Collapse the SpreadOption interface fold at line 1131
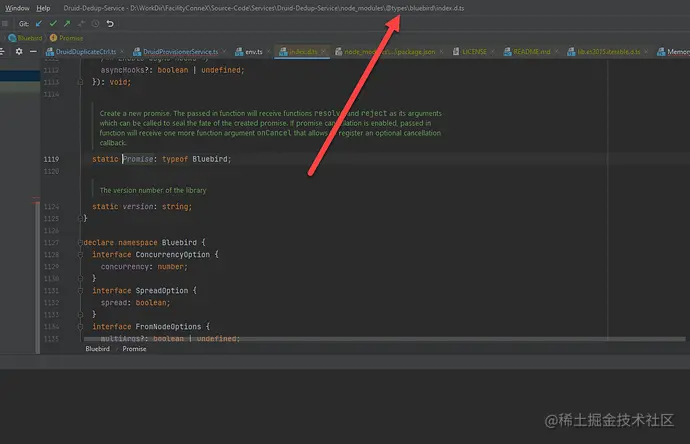 [x=80, y=290]
